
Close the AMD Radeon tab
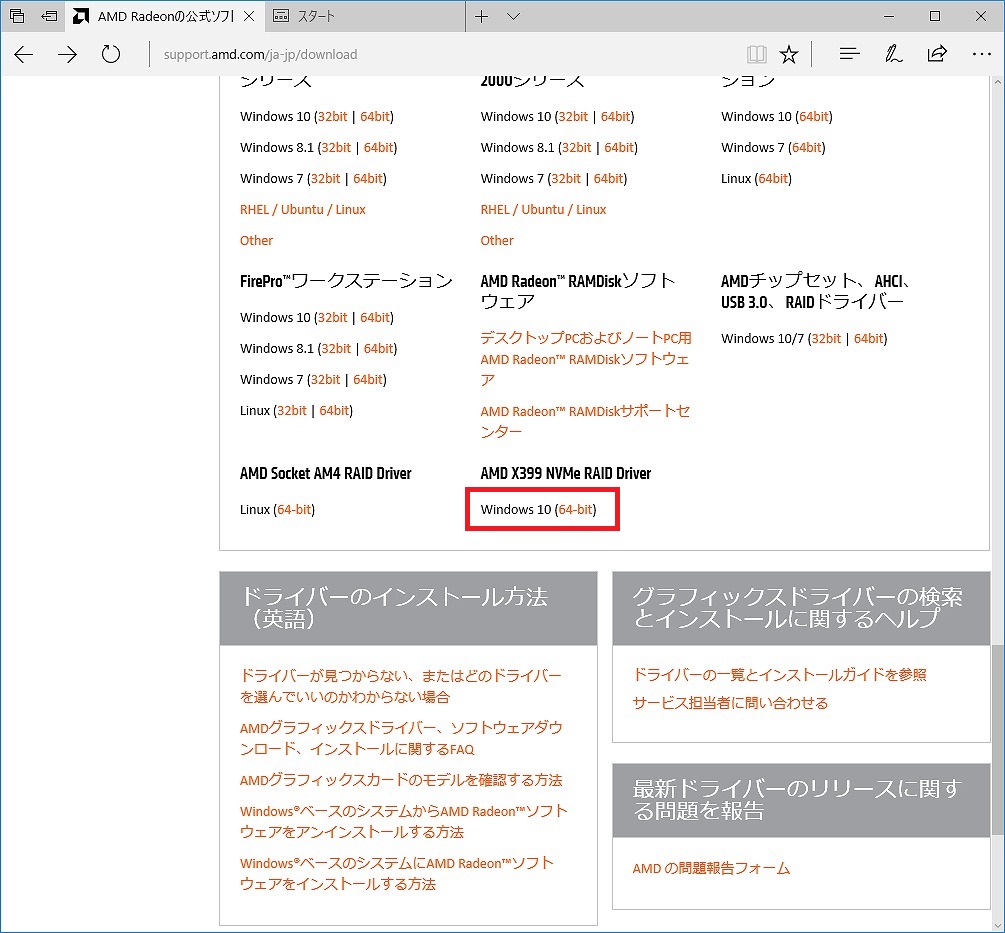[x=249, y=17]
